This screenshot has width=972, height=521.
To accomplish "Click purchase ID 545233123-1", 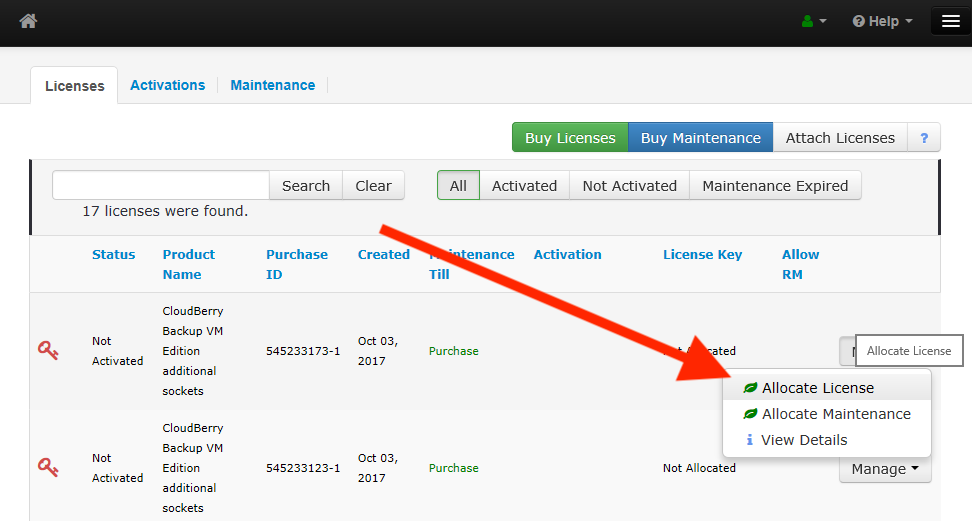I will (x=303, y=468).
